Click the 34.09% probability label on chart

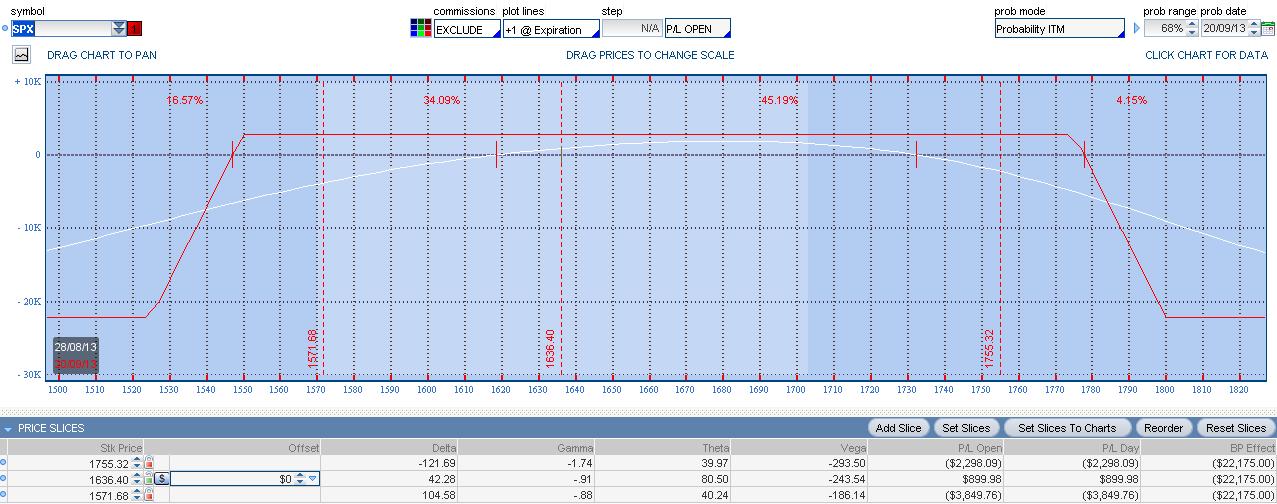click(x=442, y=101)
